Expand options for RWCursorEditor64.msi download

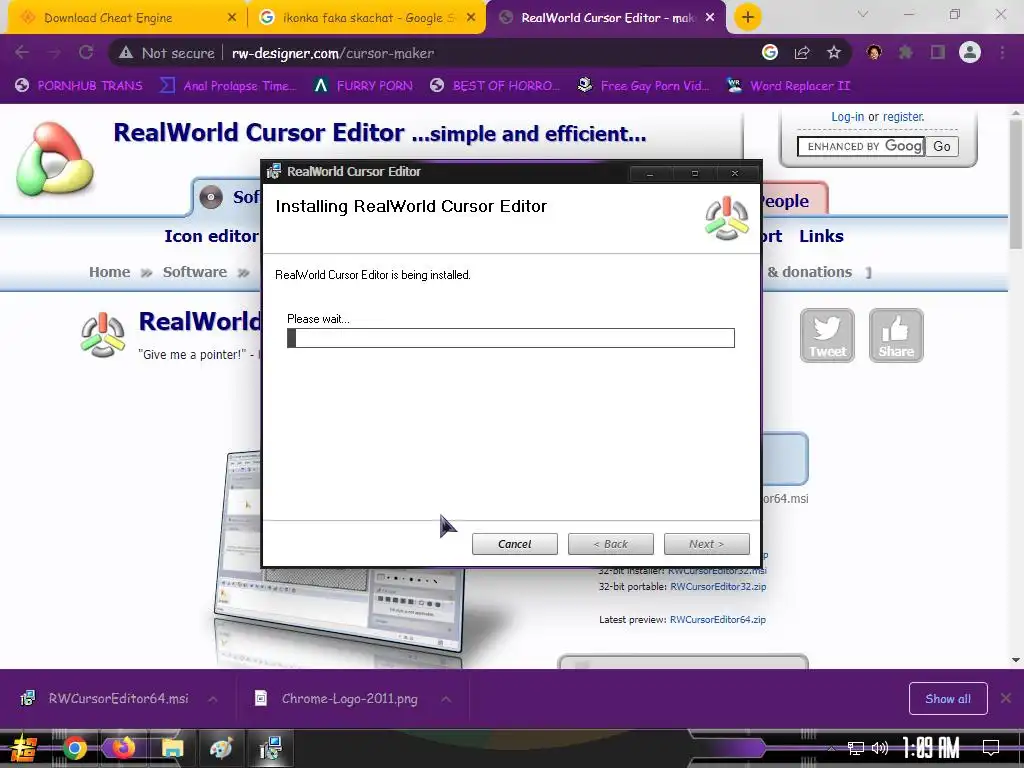(212, 699)
